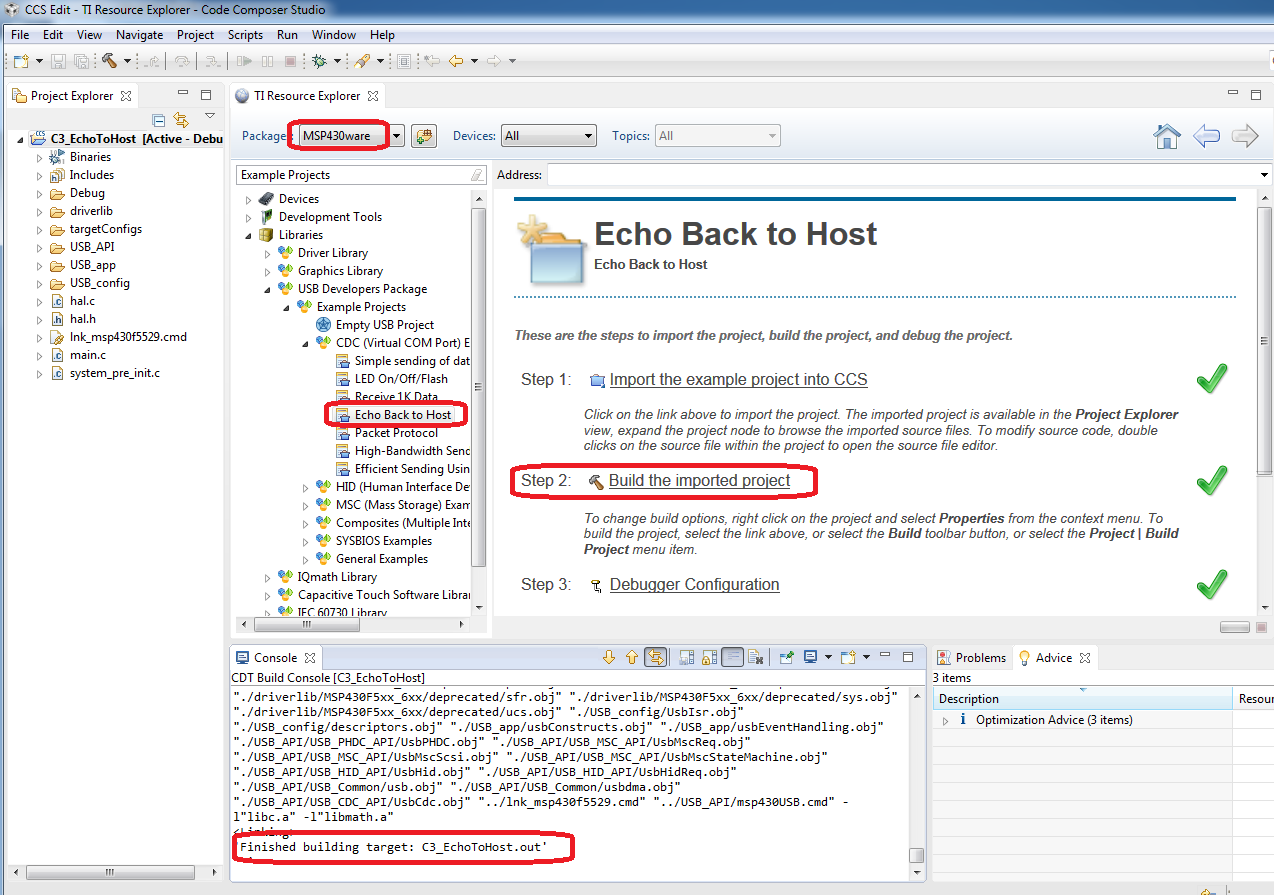
Task: Open the Project menu
Action: [x=195, y=34]
